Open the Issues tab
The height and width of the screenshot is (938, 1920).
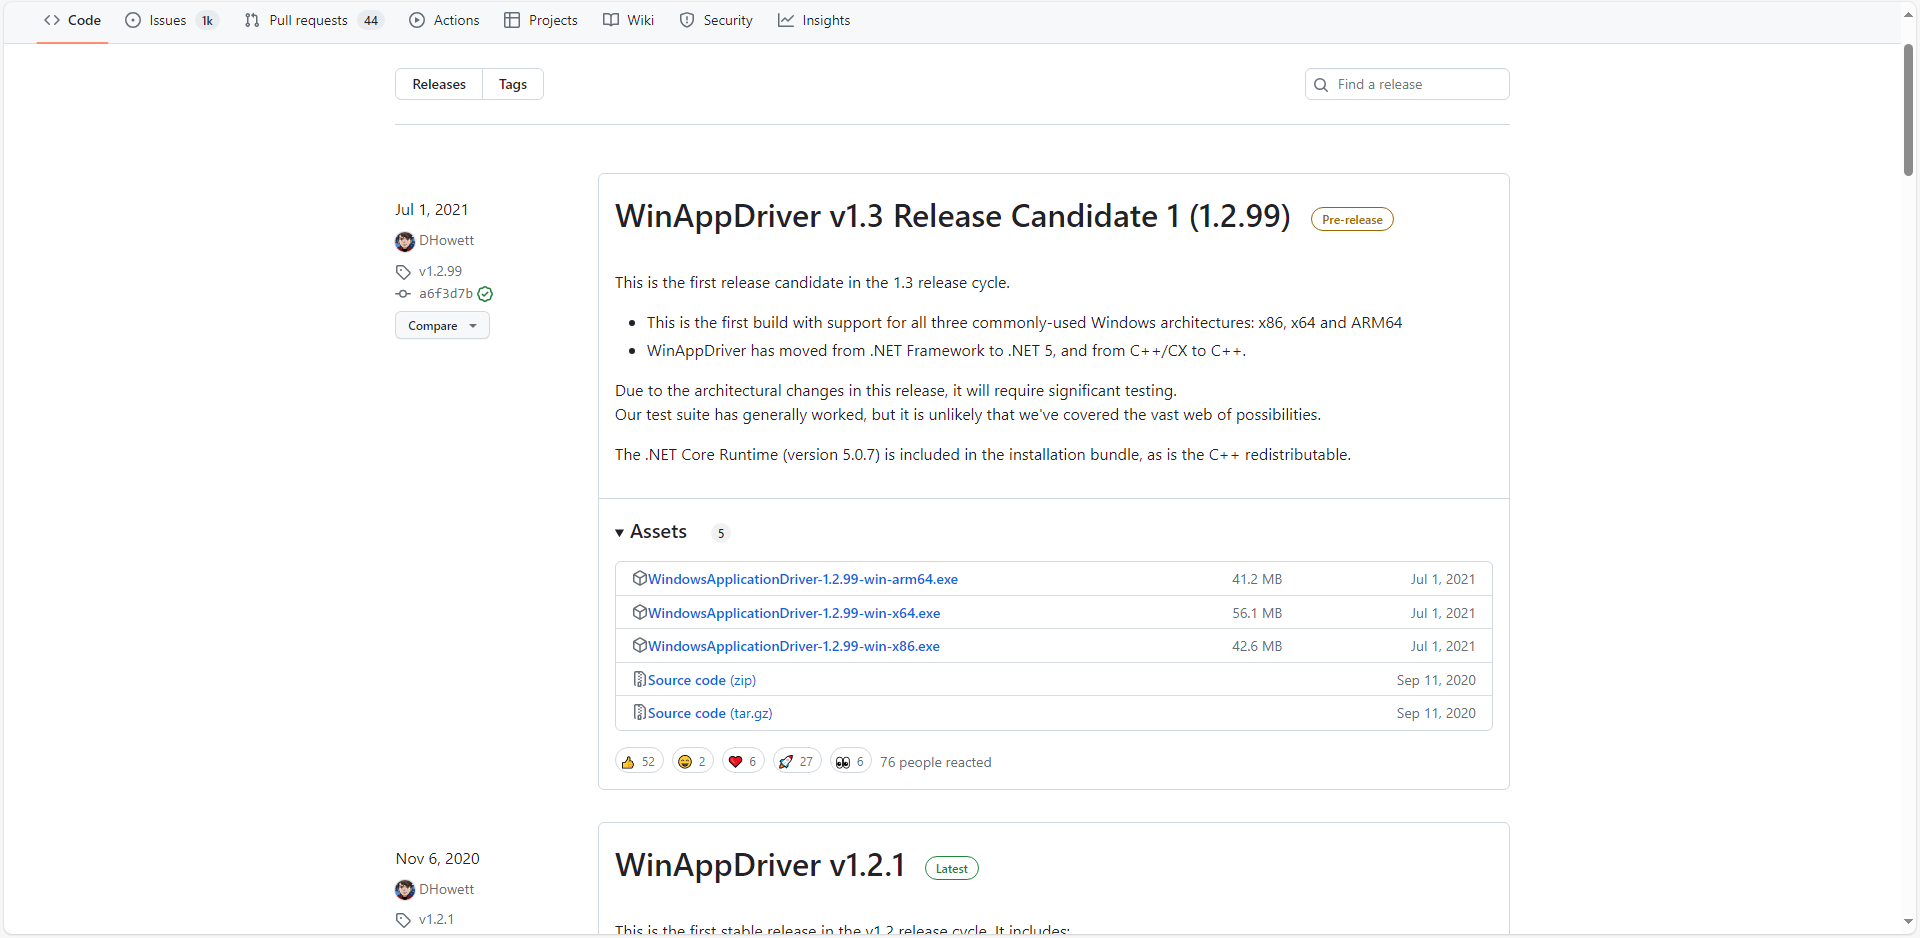tap(172, 20)
